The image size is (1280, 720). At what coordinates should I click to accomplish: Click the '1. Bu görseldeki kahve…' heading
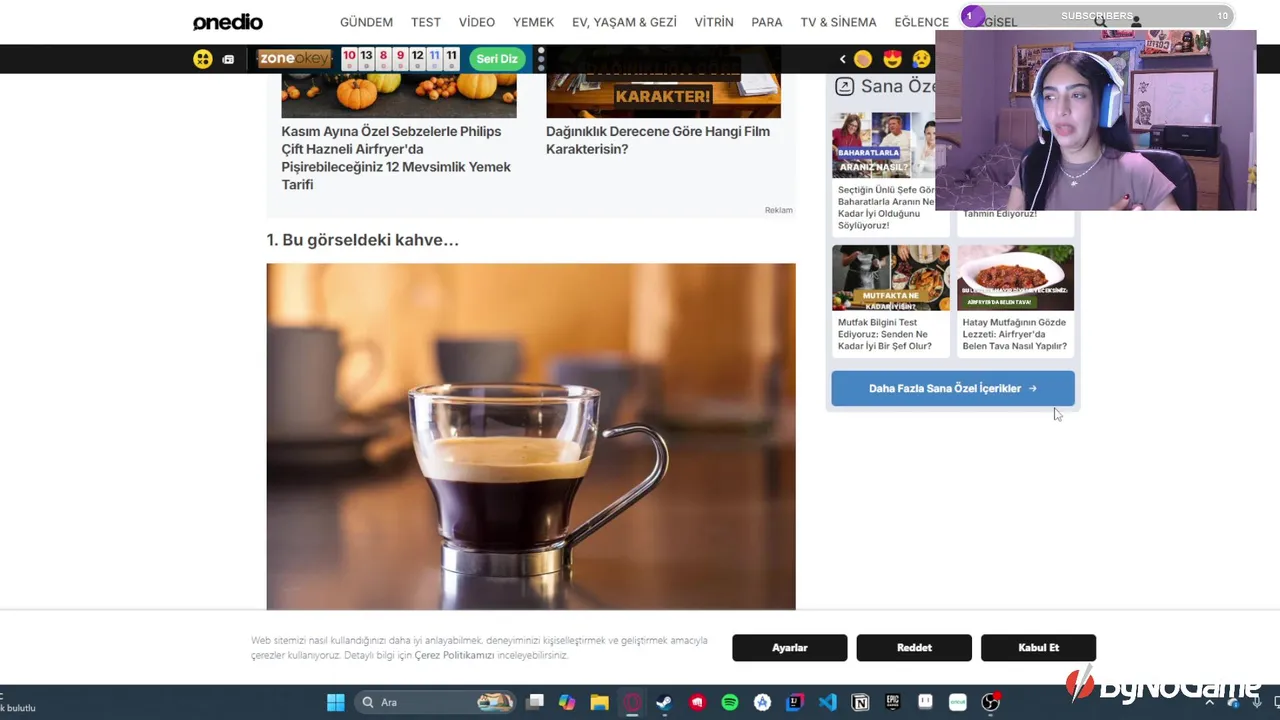(362, 240)
